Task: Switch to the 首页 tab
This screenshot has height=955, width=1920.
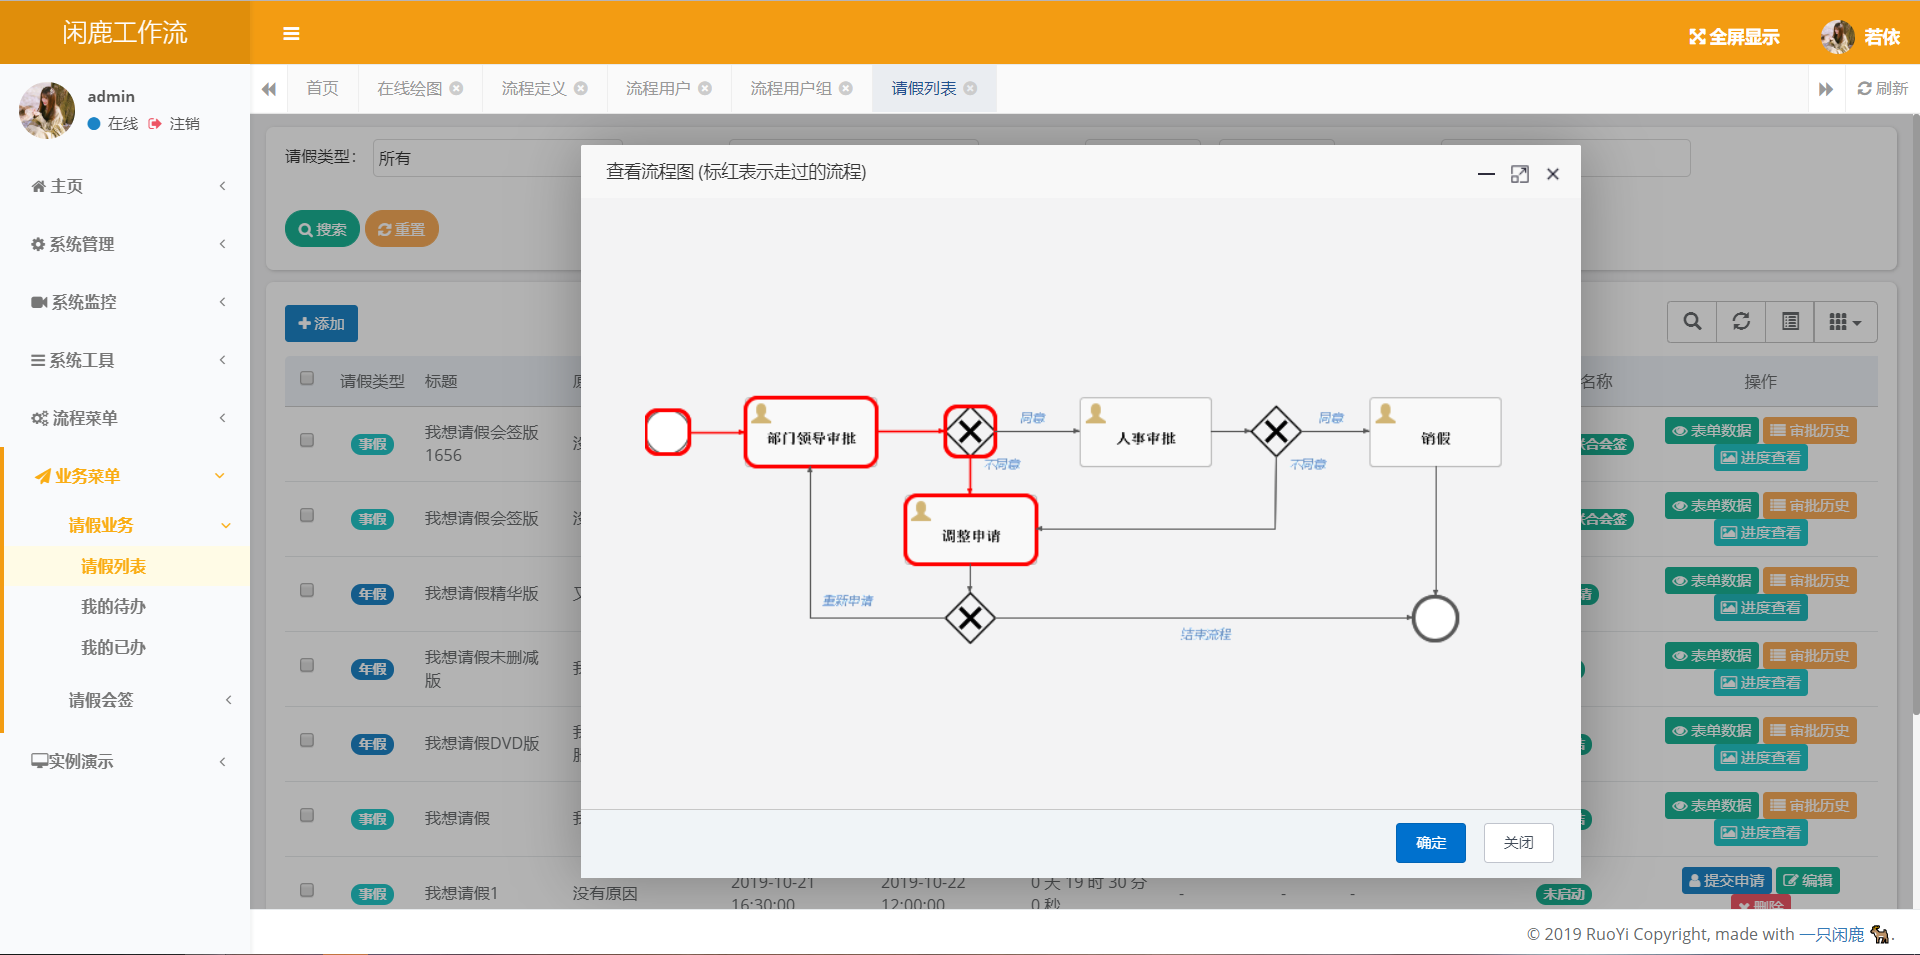Action: (322, 89)
